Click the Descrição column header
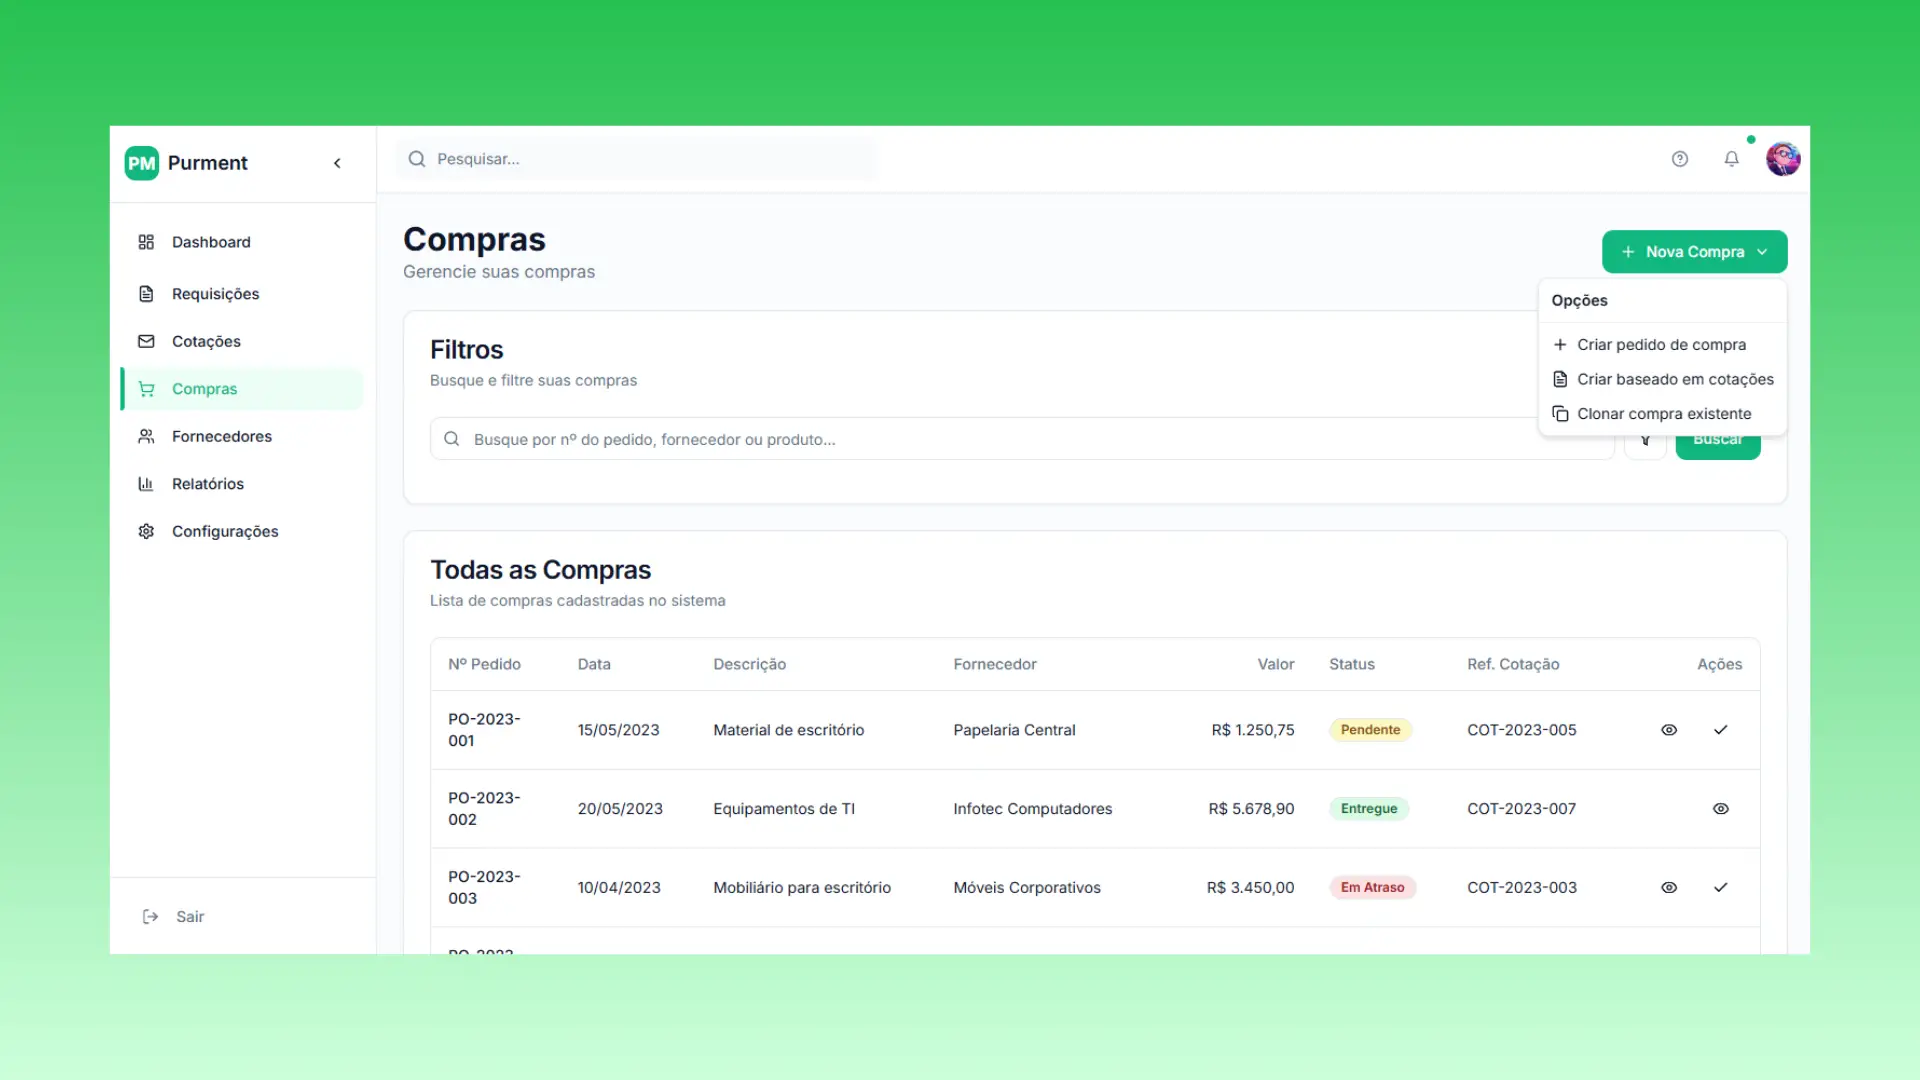Image resolution: width=1920 pixels, height=1080 pixels. pyautogui.click(x=749, y=665)
